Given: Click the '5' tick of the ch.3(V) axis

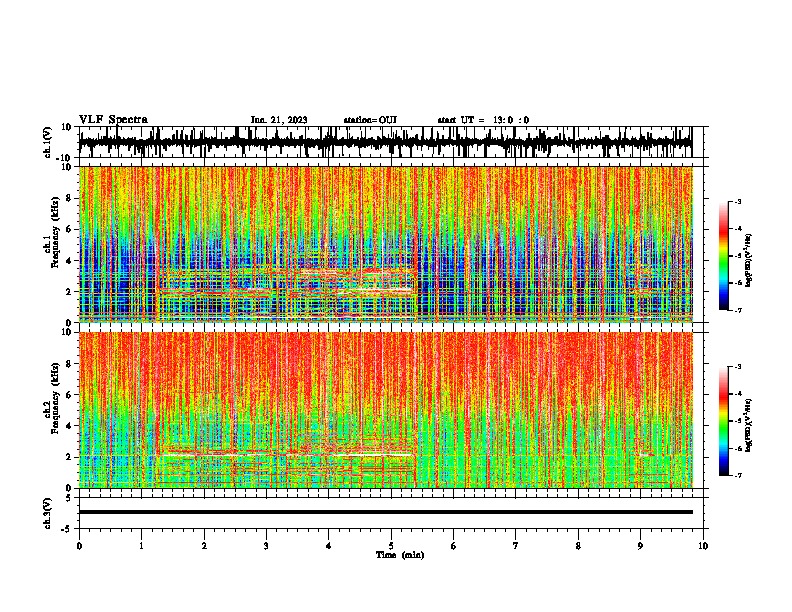Looking at the screenshot, I should pos(70,498).
